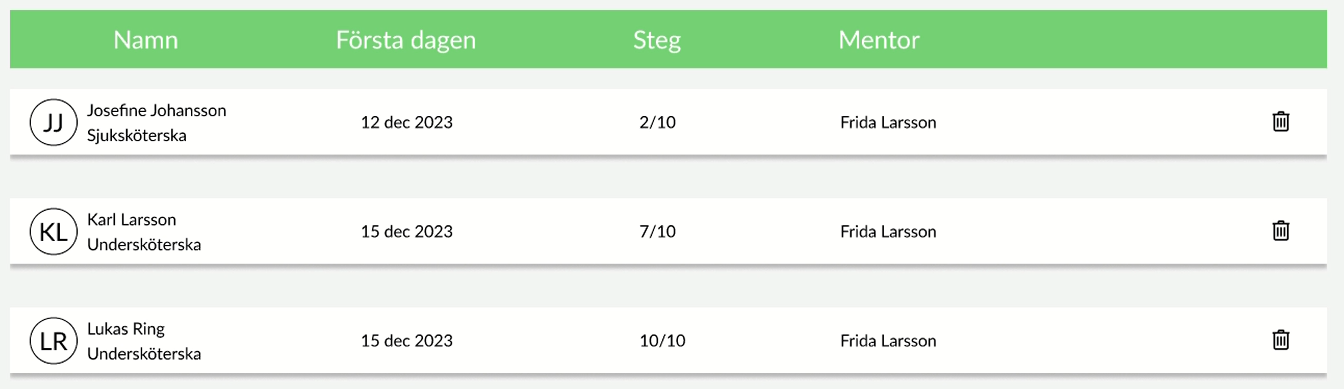Sort by the Namn column header
Screen dimensions: 1344x389
click(146, 40)
